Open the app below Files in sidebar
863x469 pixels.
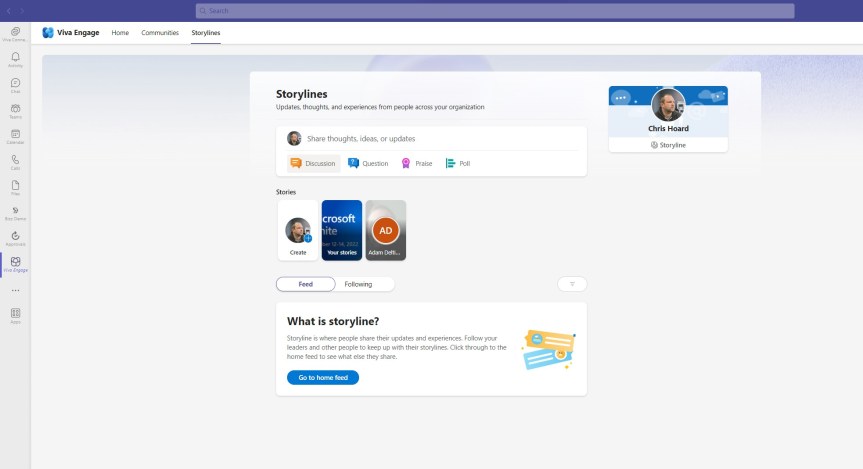[x=15, y=213]
